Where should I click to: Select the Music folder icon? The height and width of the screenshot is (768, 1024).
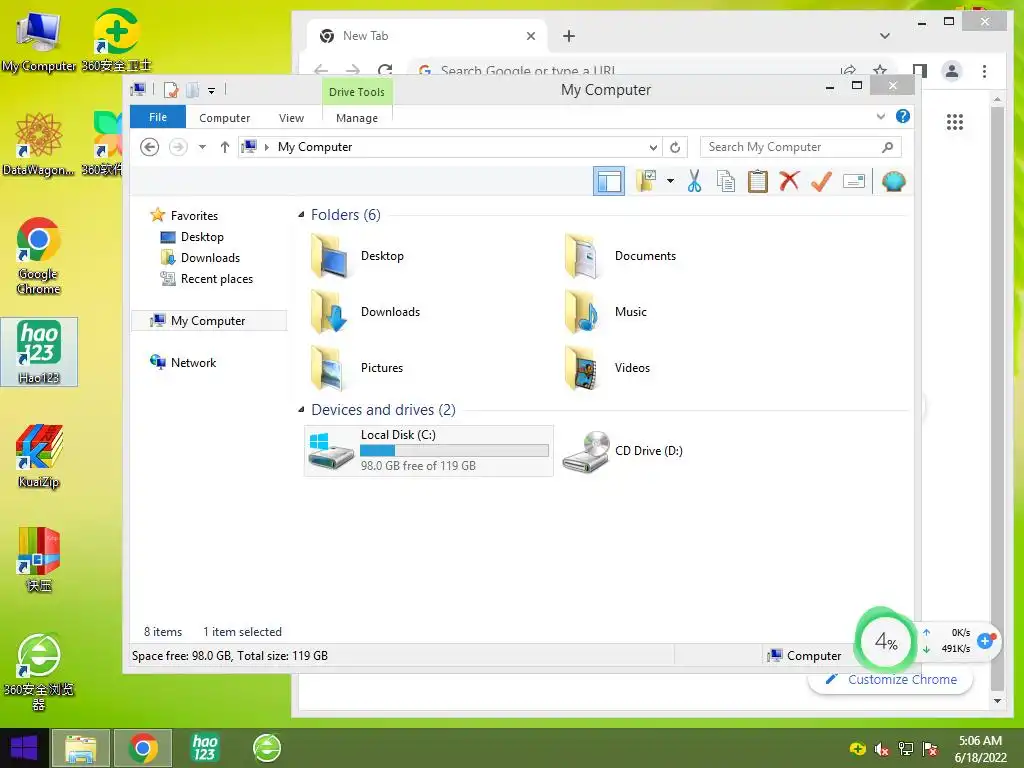click(x=583, y=312)
